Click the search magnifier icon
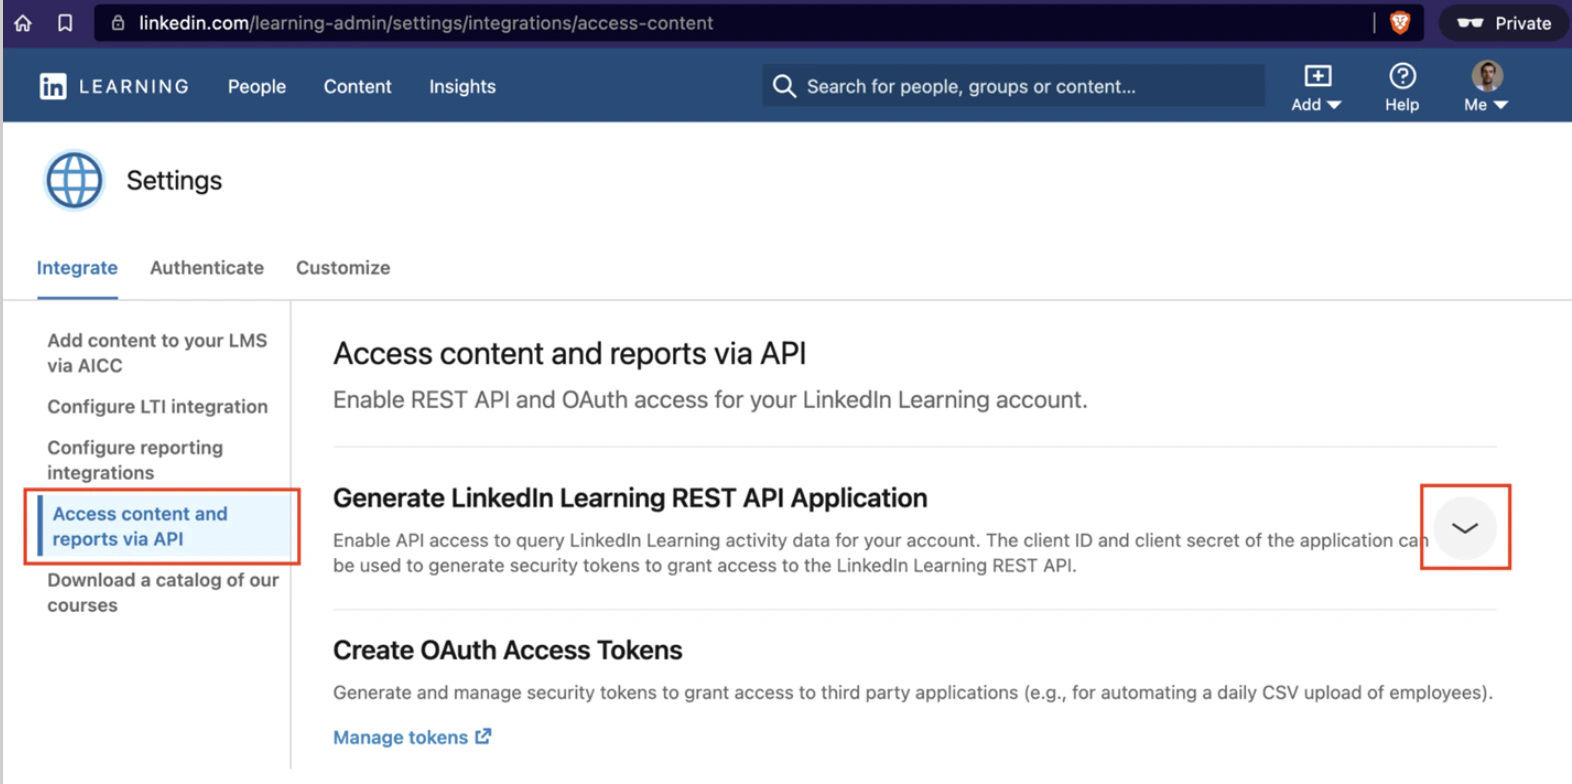This screenshot has width=1572, height=784. [785, 87]
